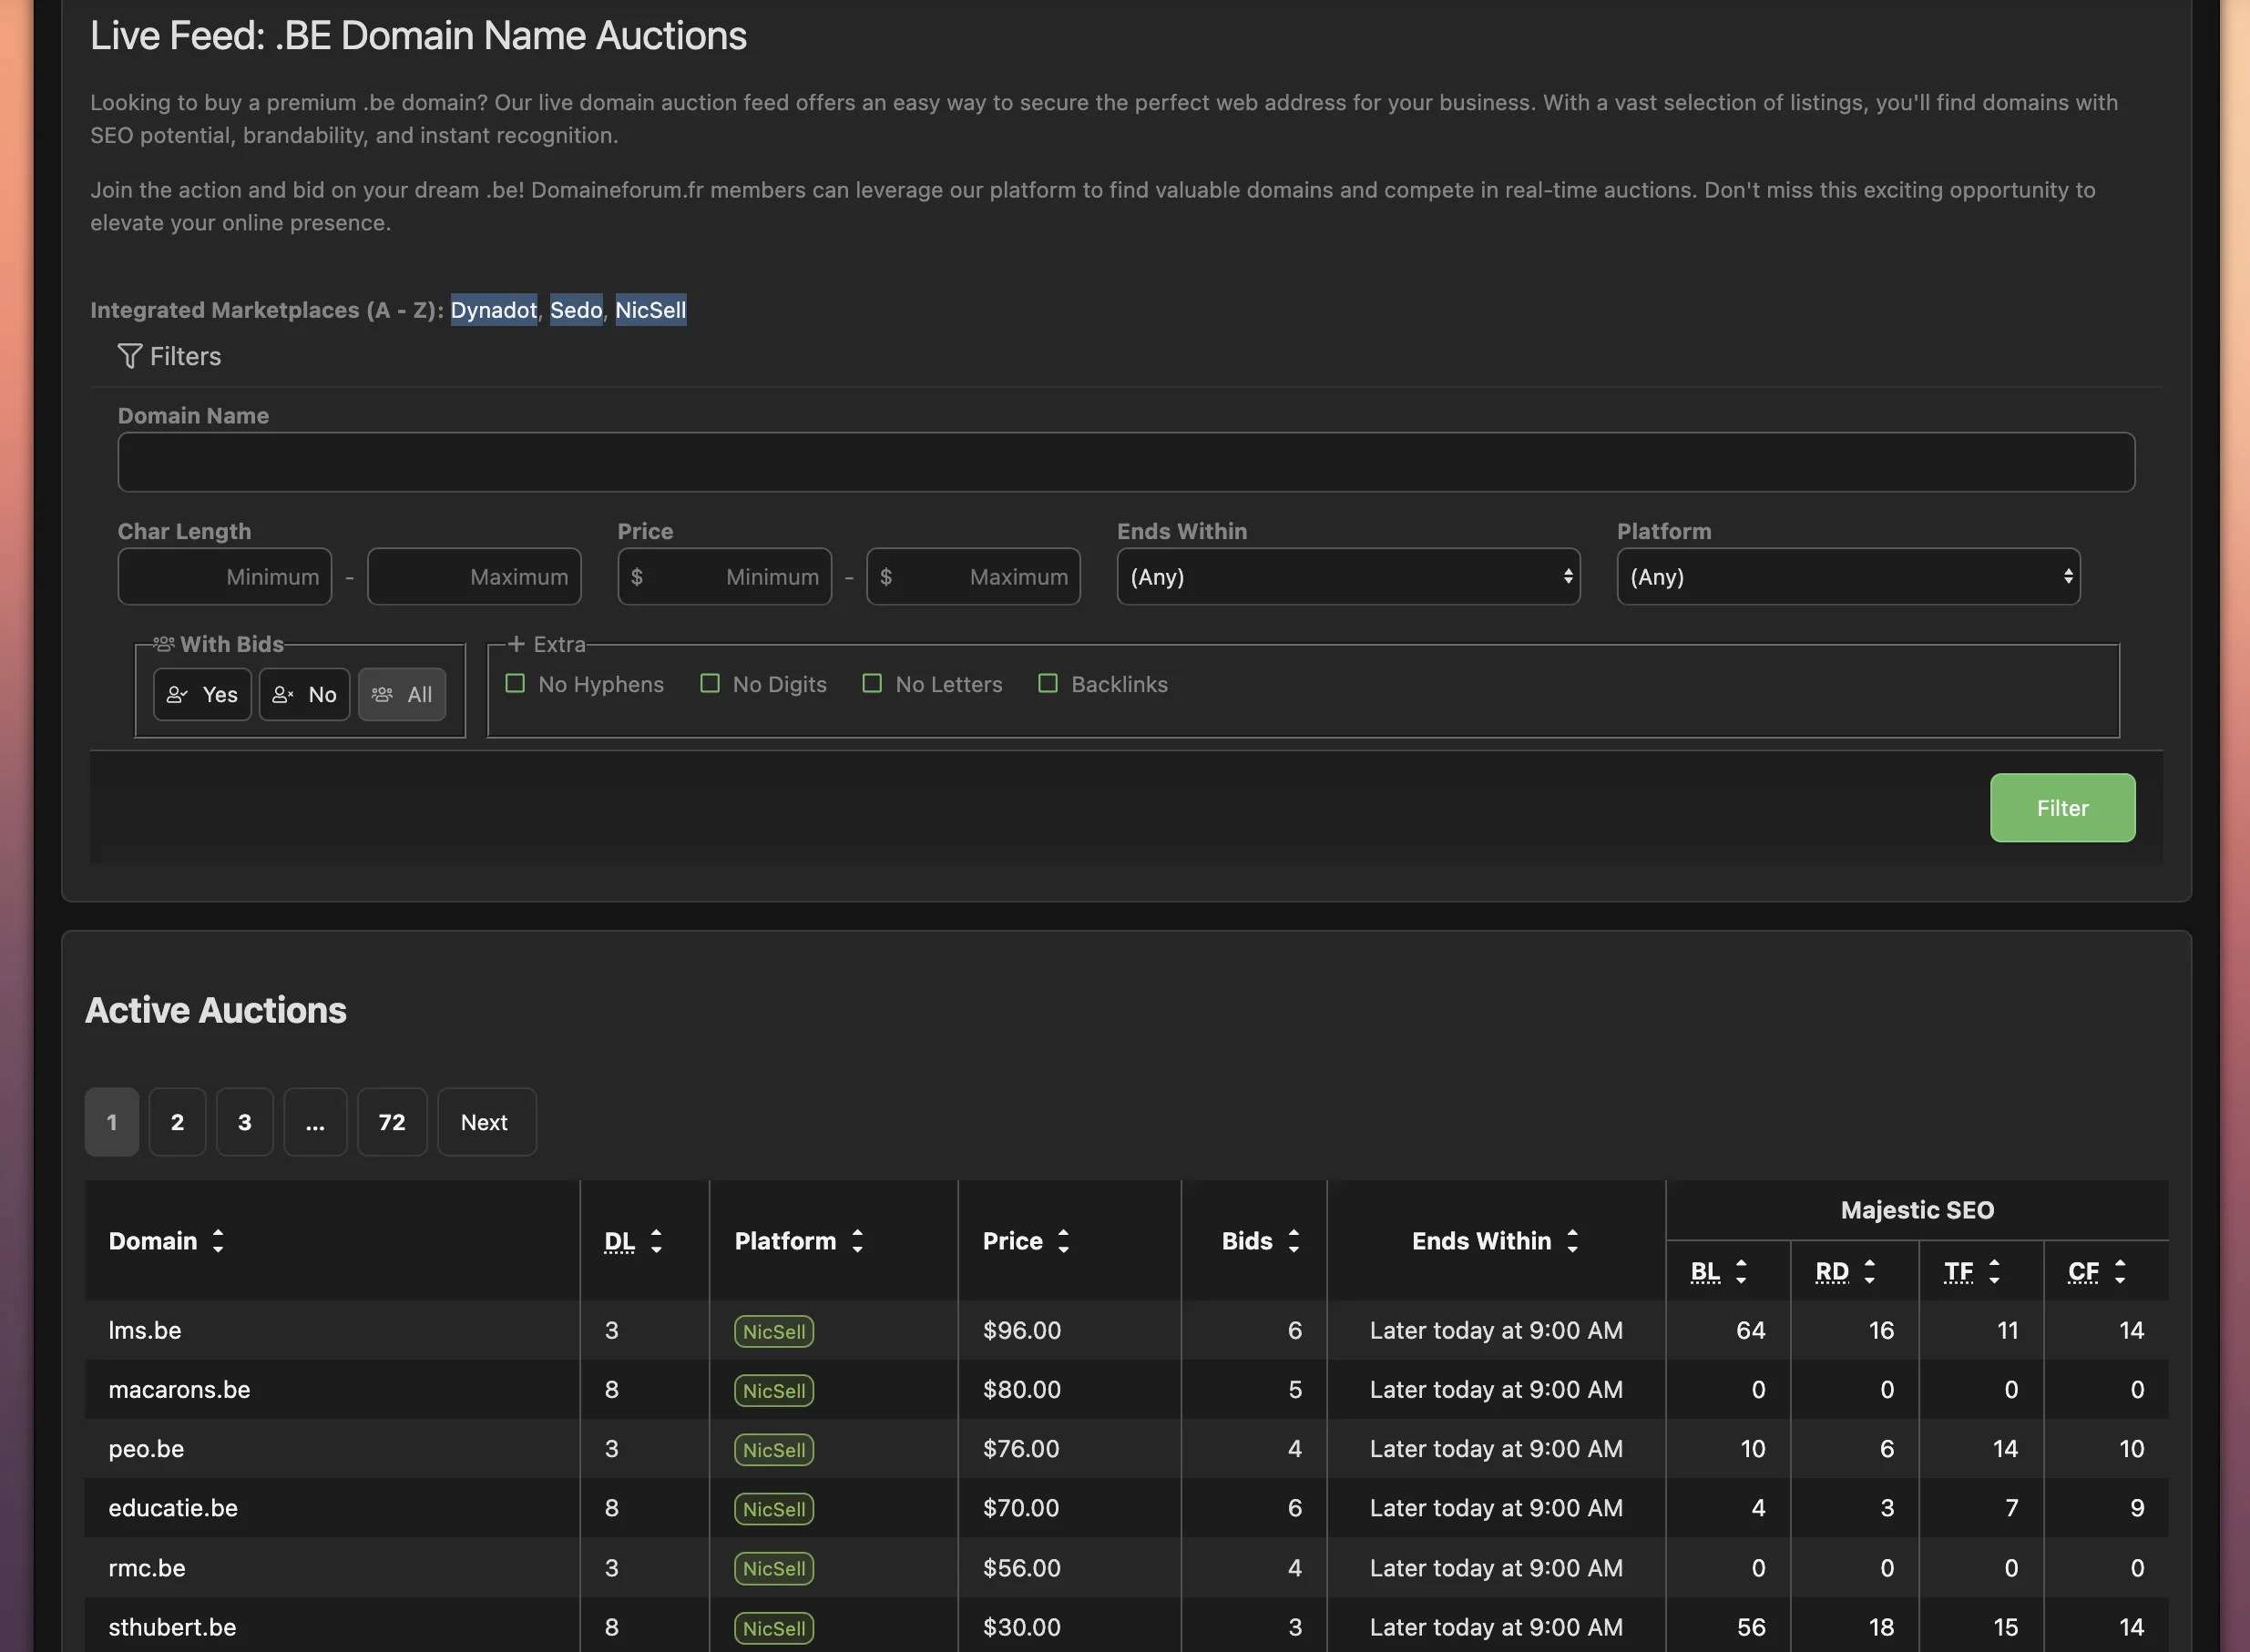Viewport: 2250px width, 1652px height.
Task: Click NicSell badge in macarons.be row
Action: pos(774,1390)
